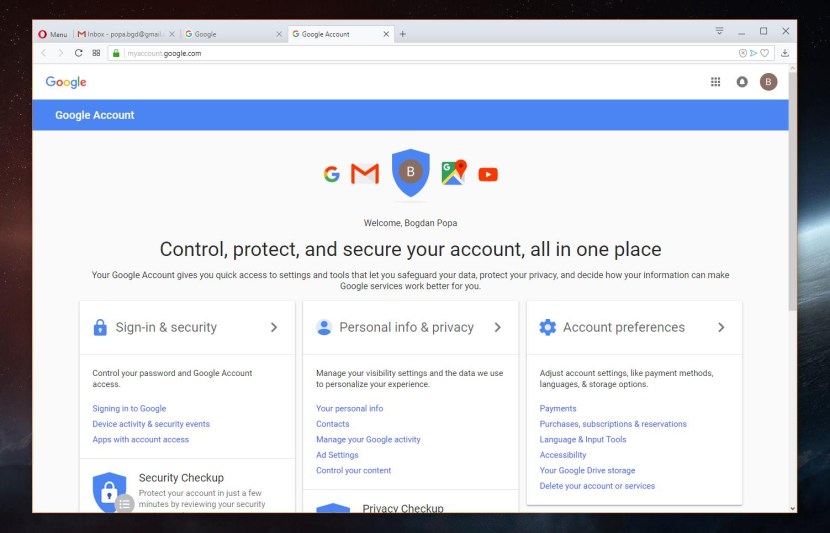Open the Opera downloads icon
Screen dimensions: 830x533
(785, 53)
